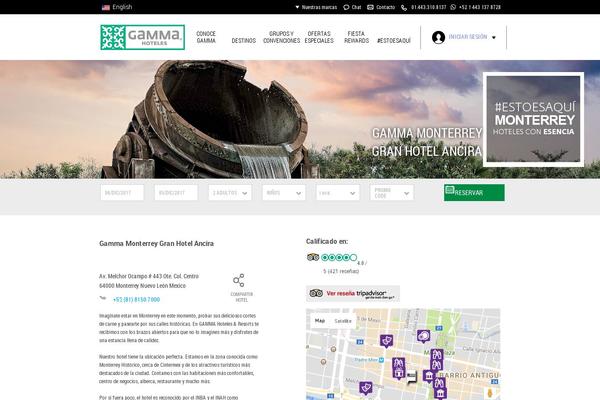Open Grupos y Convenciones menu
Viewport: 600px width, 400px height.
coord(281,37)
